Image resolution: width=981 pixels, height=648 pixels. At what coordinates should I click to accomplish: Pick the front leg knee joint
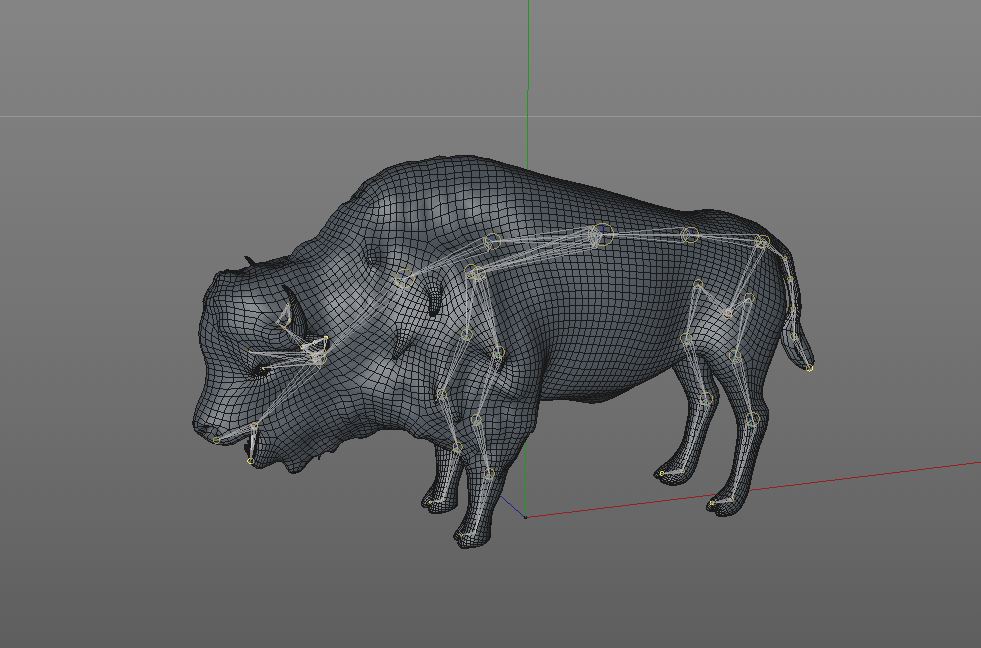click(x=477, y=420)
